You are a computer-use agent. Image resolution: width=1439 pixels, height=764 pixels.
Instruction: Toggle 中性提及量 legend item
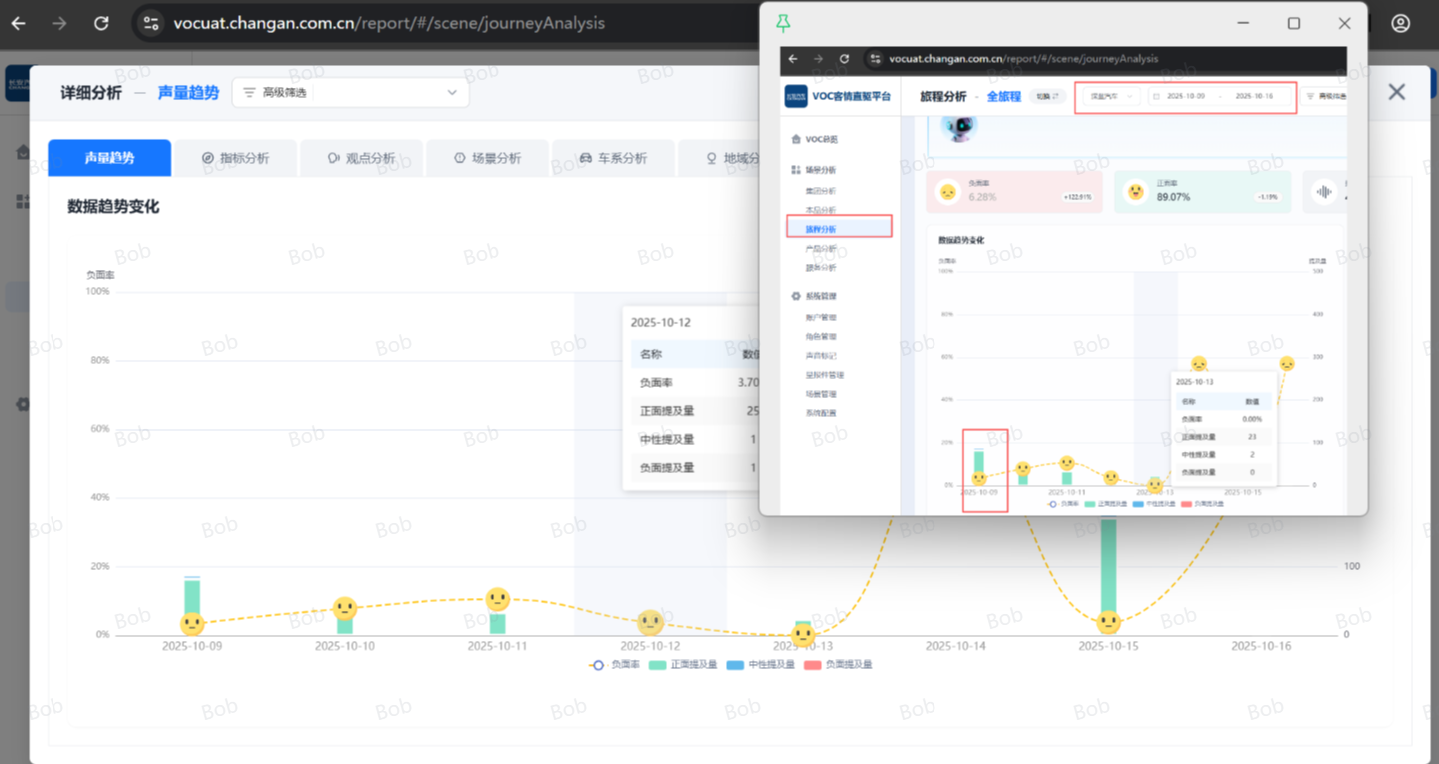click(760, 665)
